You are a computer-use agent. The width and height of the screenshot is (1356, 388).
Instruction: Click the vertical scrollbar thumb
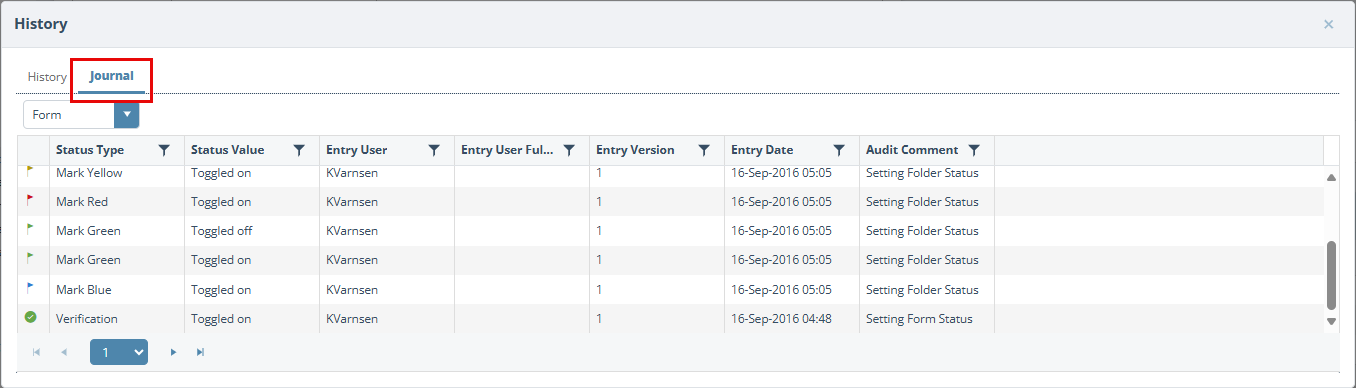[x=1331, y=275]
